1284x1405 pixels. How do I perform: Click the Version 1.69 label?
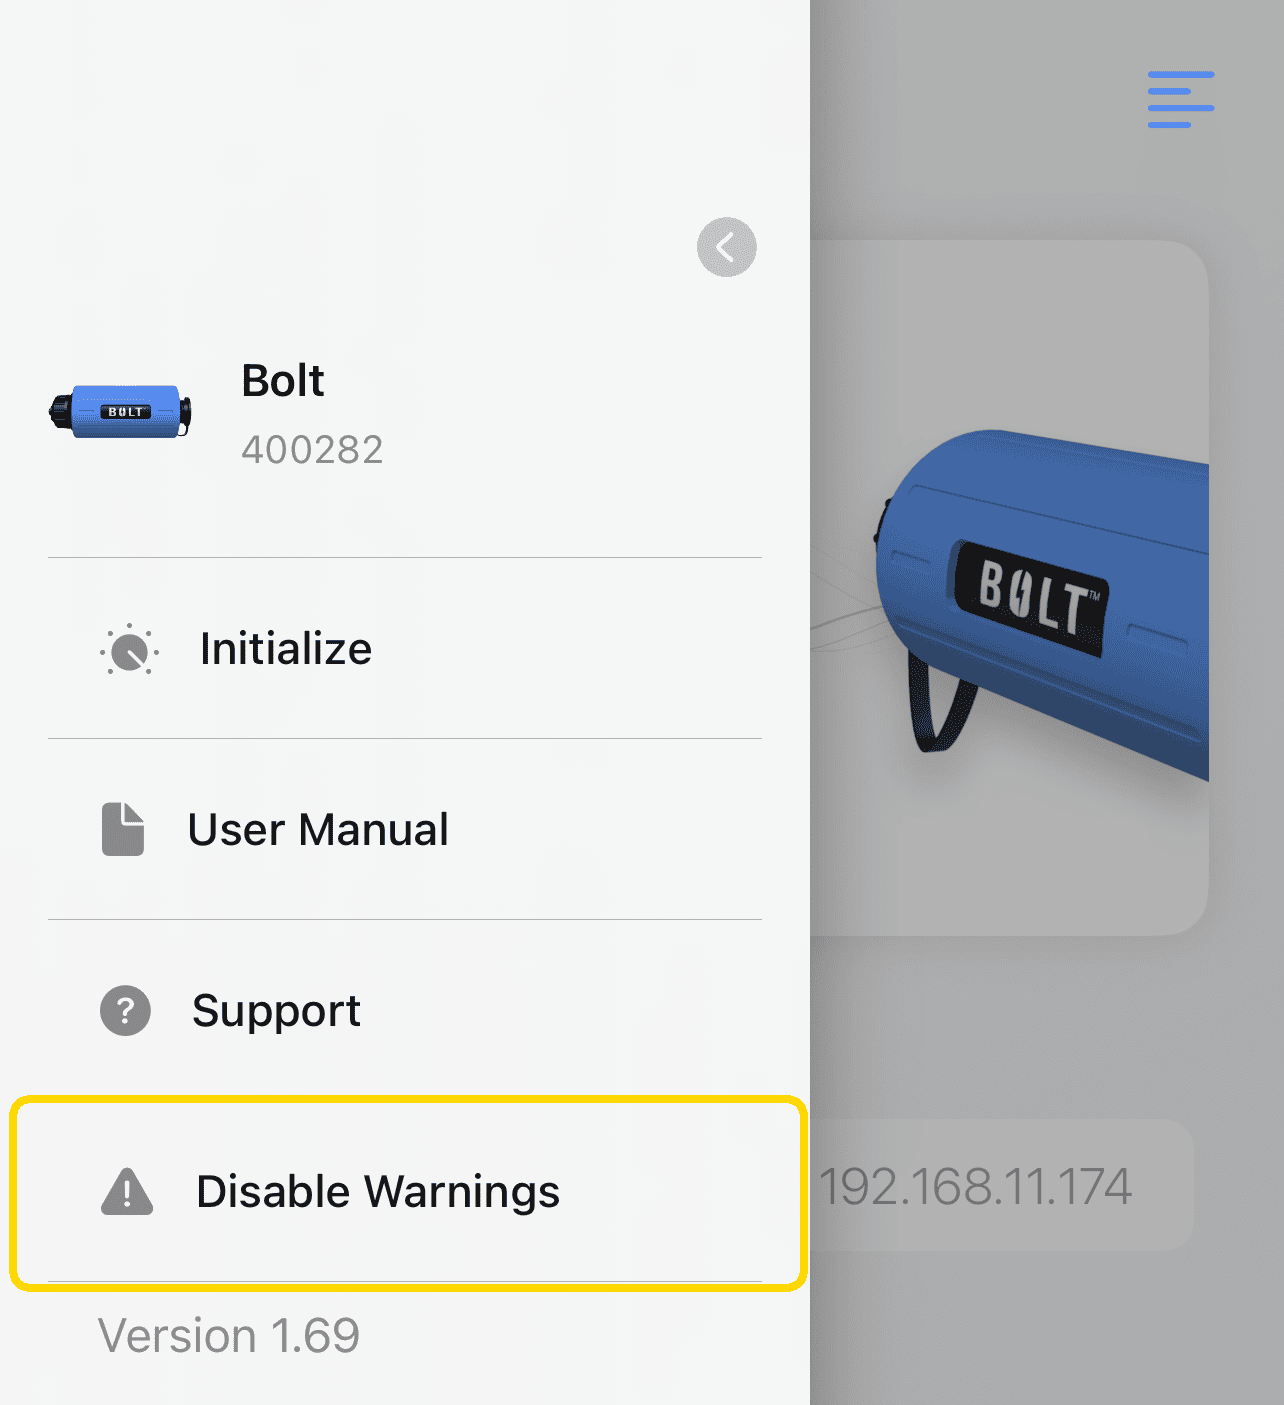pyautogui.click(x=228, y=1336)
